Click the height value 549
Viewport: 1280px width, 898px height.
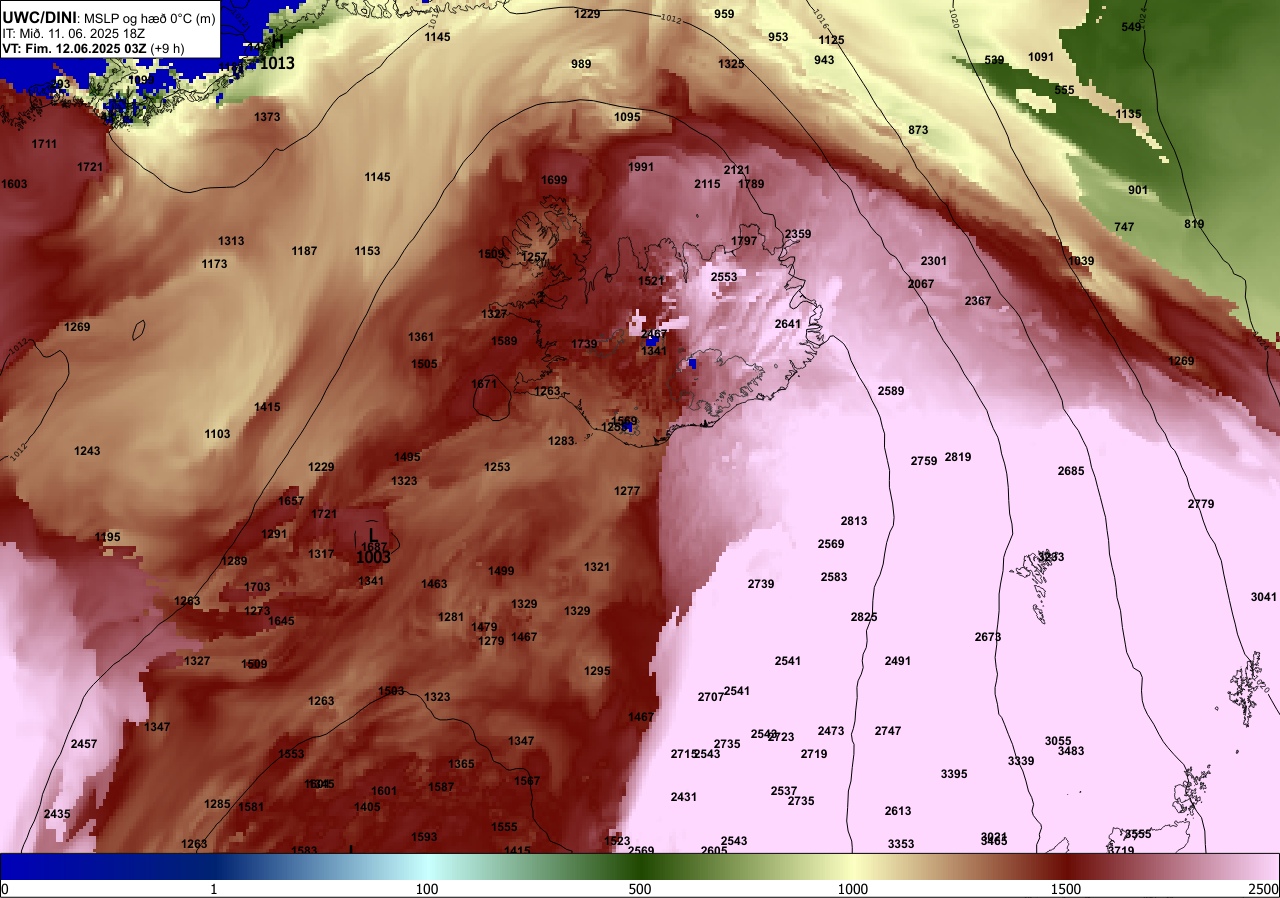click(x=1131, y=27)
